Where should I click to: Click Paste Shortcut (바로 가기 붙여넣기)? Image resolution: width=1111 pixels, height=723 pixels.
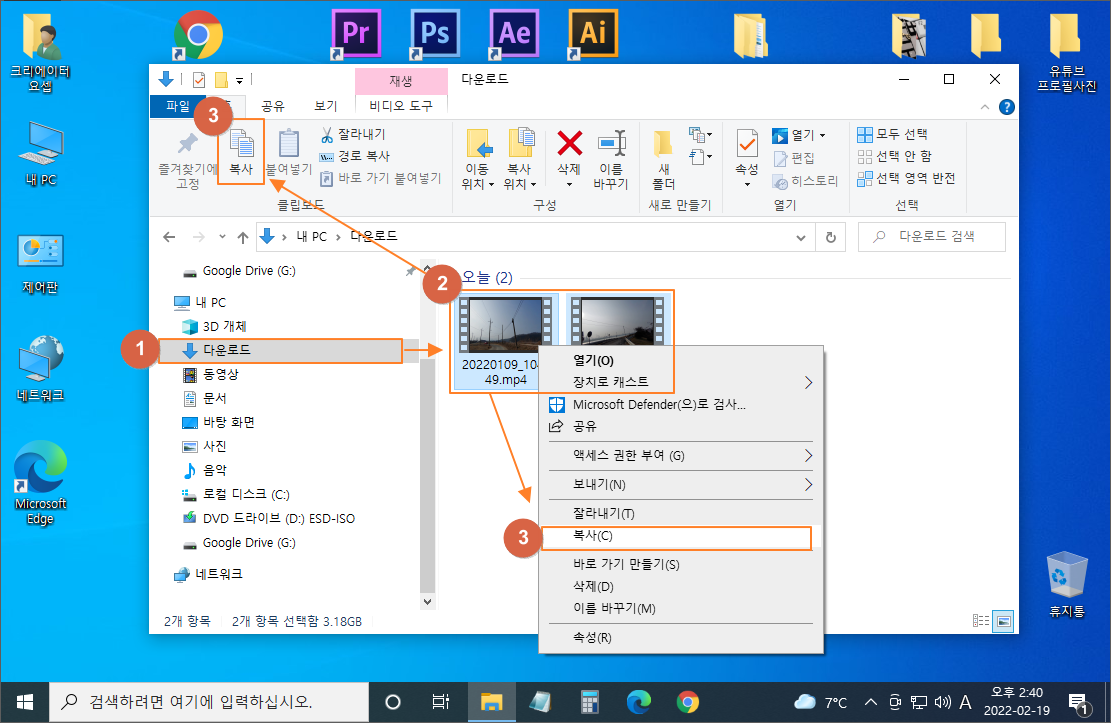tap(380, 178)
